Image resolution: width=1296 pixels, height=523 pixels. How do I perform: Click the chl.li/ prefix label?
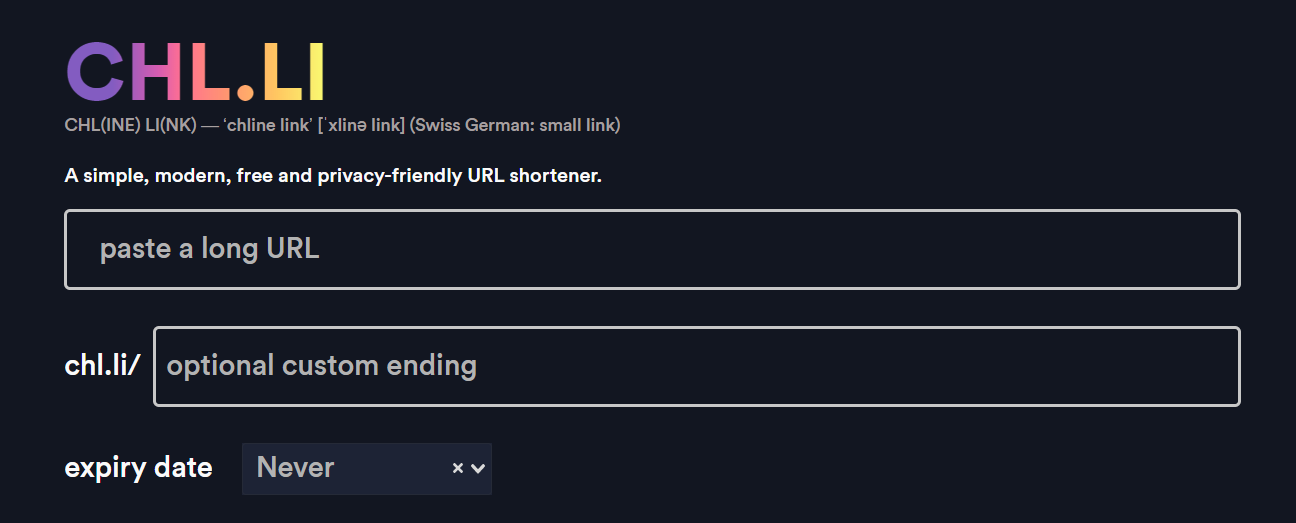click(102, 366)
